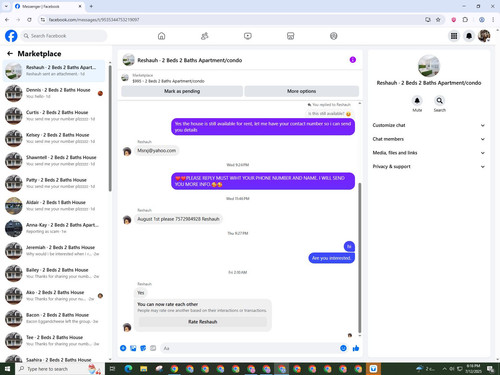Open Dennis 2 Beds 2 Baths House chat
Viewport: 500px width, 375px height.
pyautogui.click(x=54, y=93)
